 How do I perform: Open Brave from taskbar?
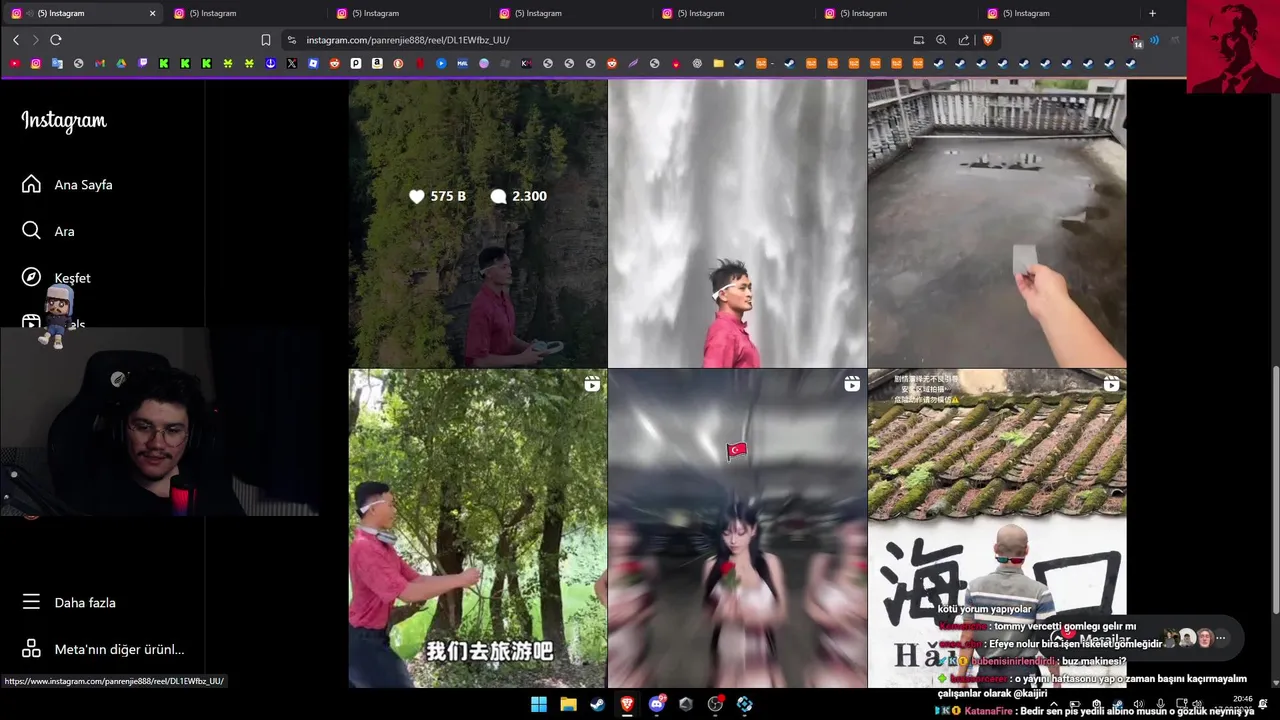click(x=627, y=704)
